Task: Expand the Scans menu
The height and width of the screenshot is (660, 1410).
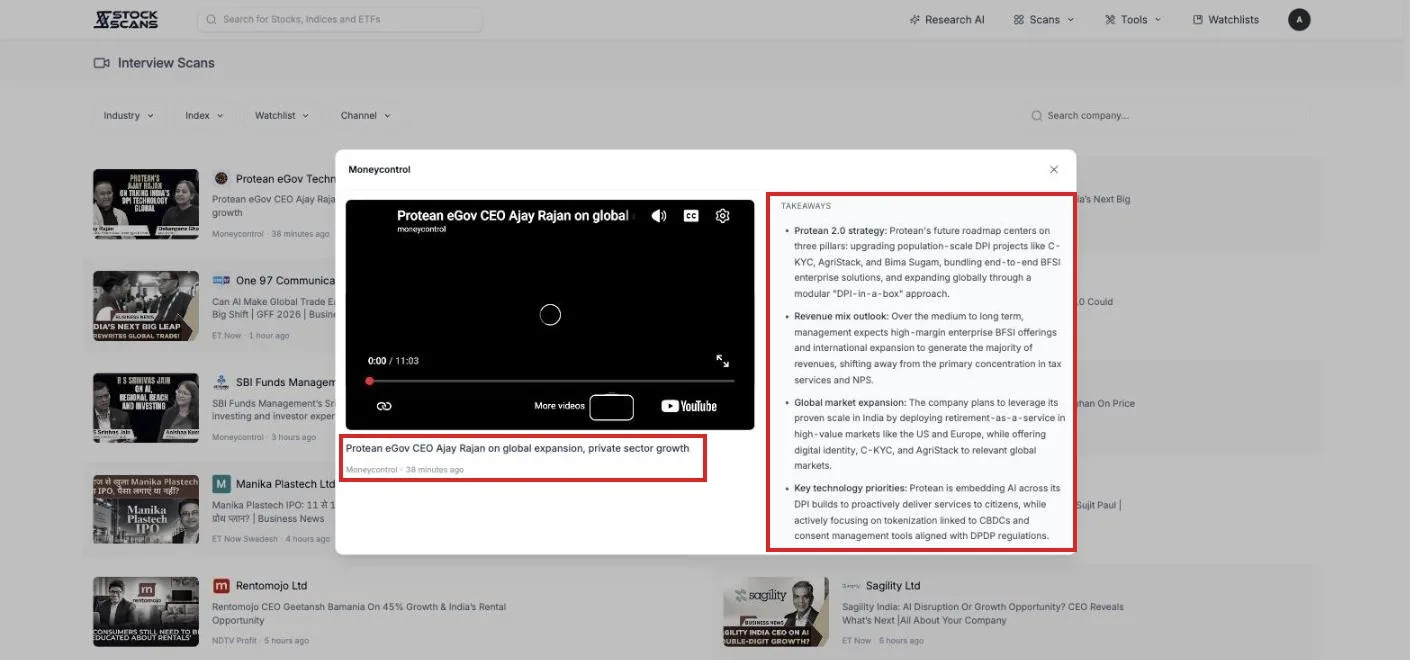Action: (1043, 19)
